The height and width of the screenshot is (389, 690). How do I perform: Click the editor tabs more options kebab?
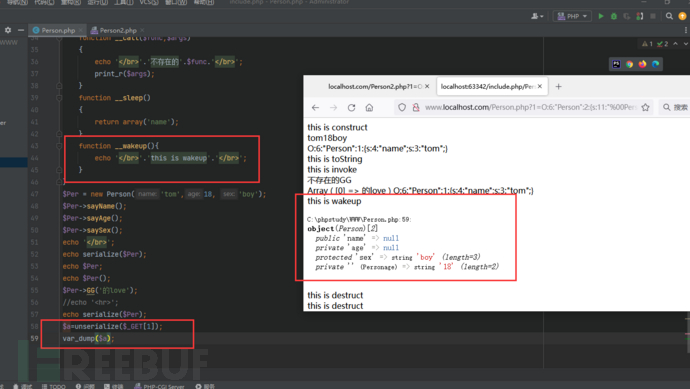click(x=686, y=30)
